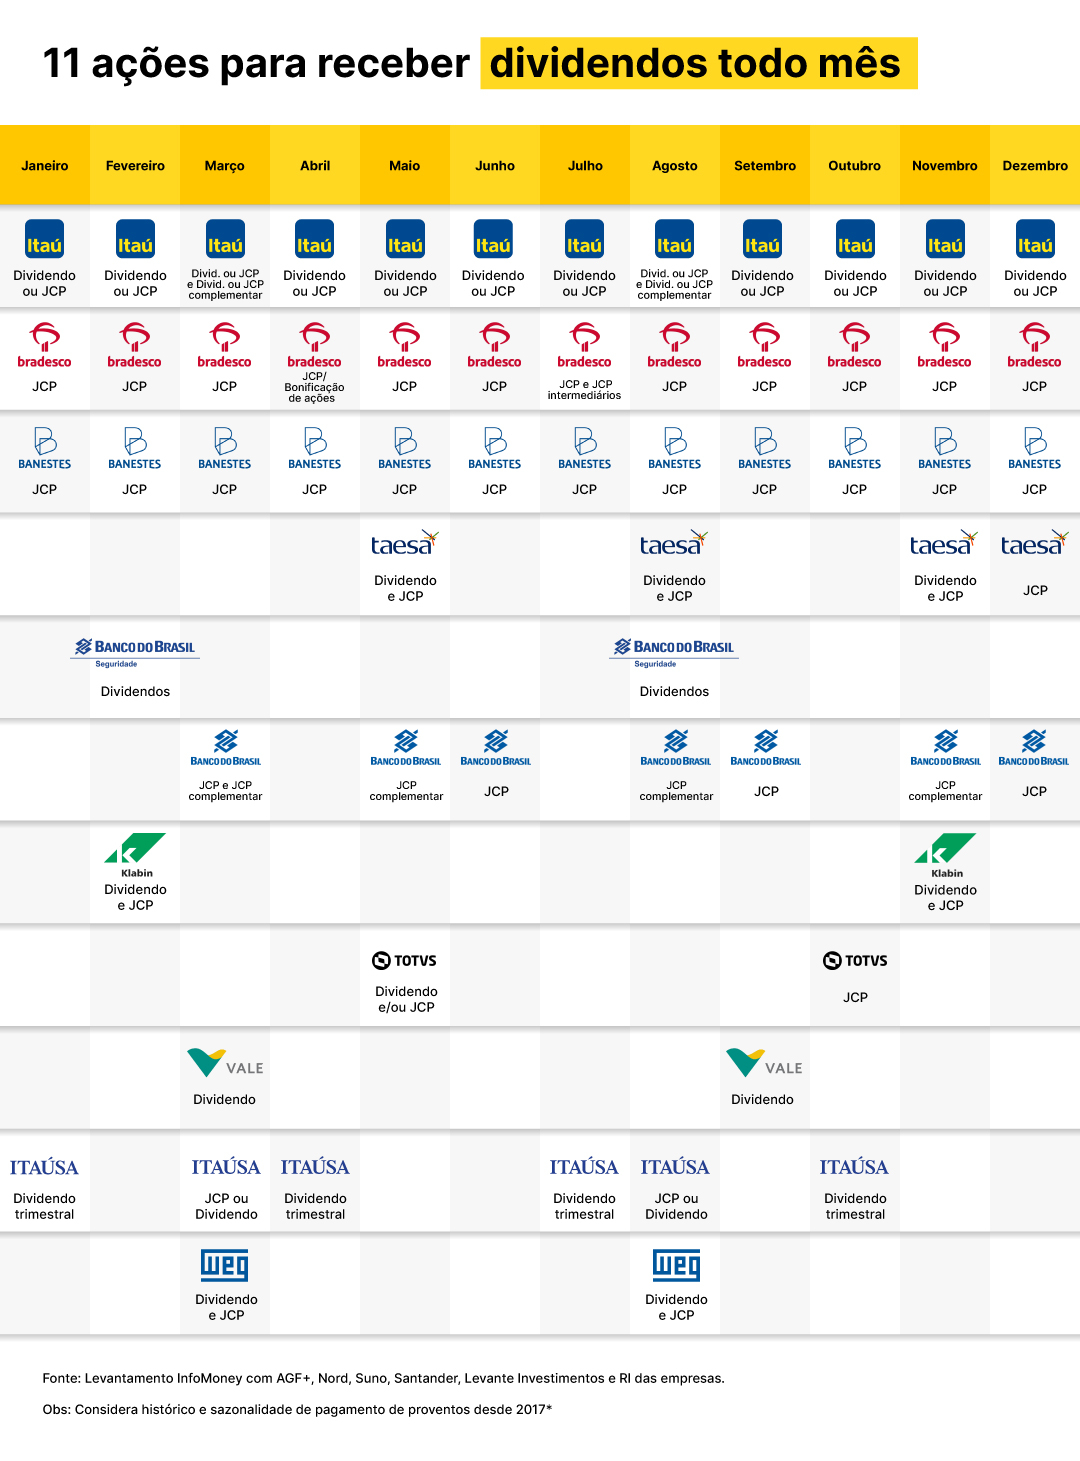Click the Taesa logo in the Maio column

(x=405, y=544)
